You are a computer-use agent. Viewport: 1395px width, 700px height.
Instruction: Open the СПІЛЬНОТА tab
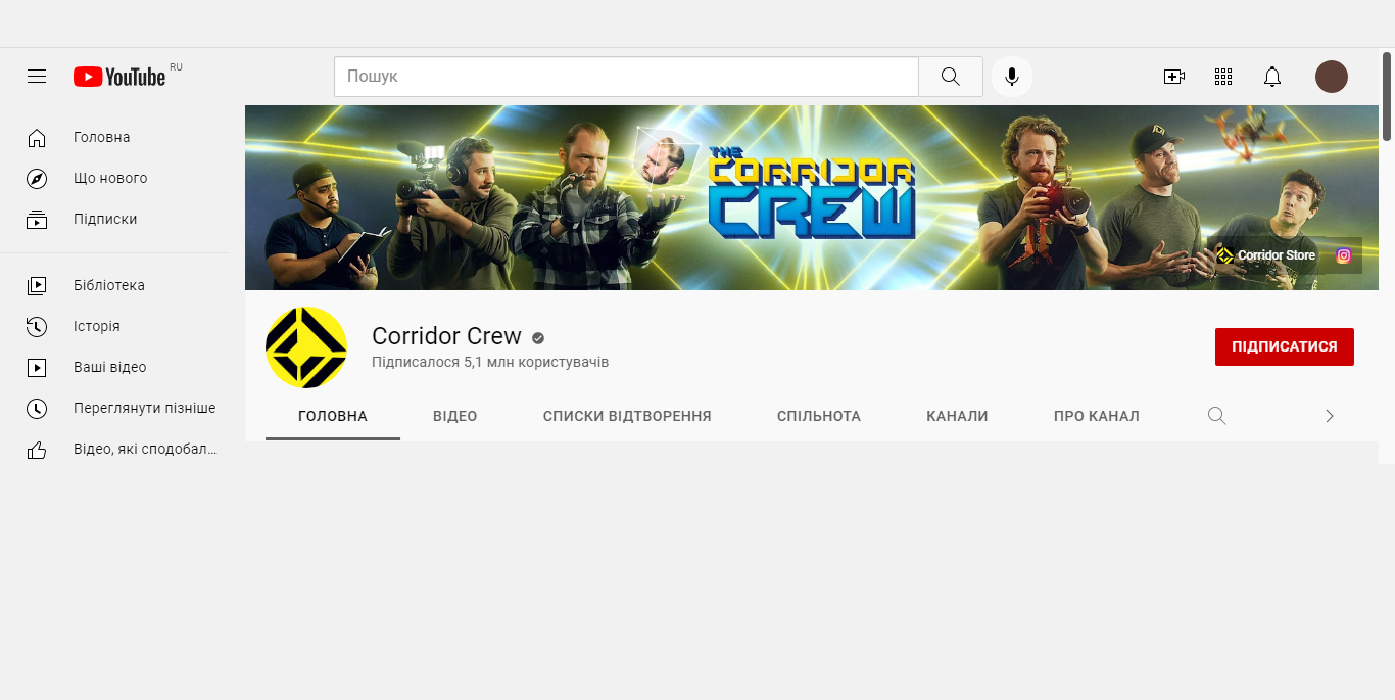click(x=819, y=416)
